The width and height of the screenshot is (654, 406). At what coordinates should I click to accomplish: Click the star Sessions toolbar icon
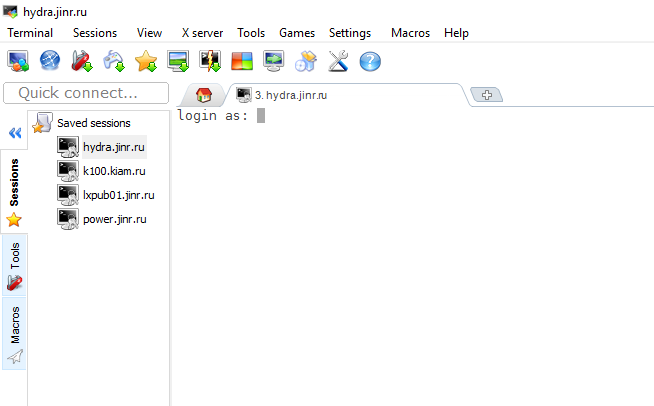[x=146, y=62]
